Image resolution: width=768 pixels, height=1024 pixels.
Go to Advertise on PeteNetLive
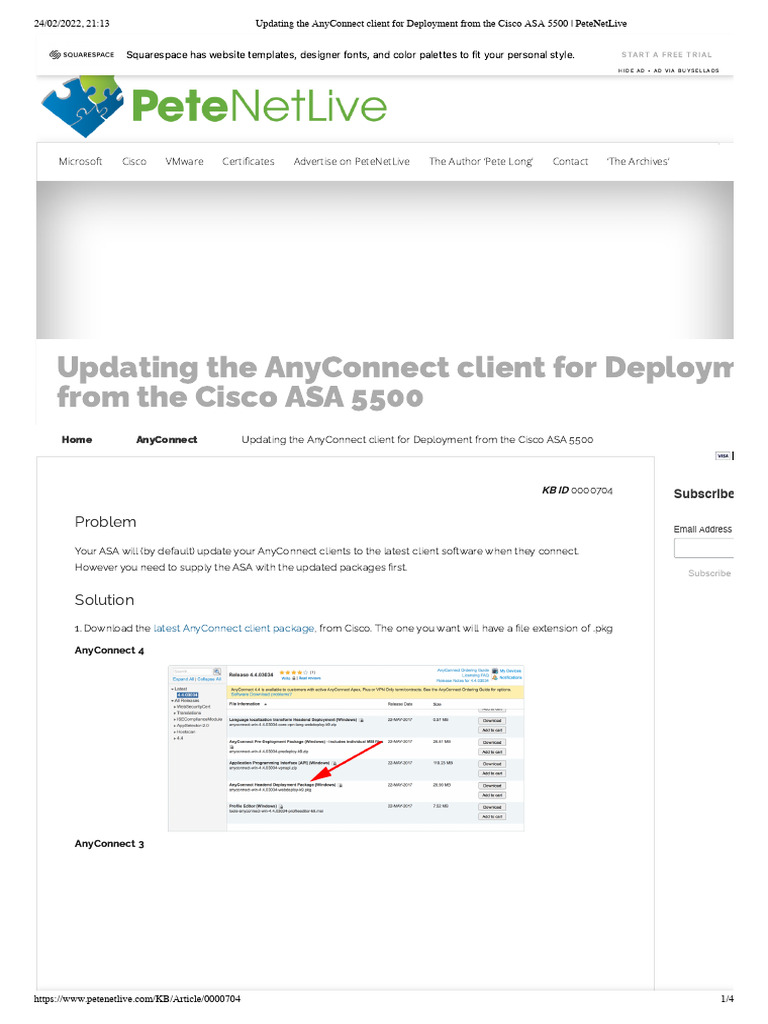click(x=351, y=161)
